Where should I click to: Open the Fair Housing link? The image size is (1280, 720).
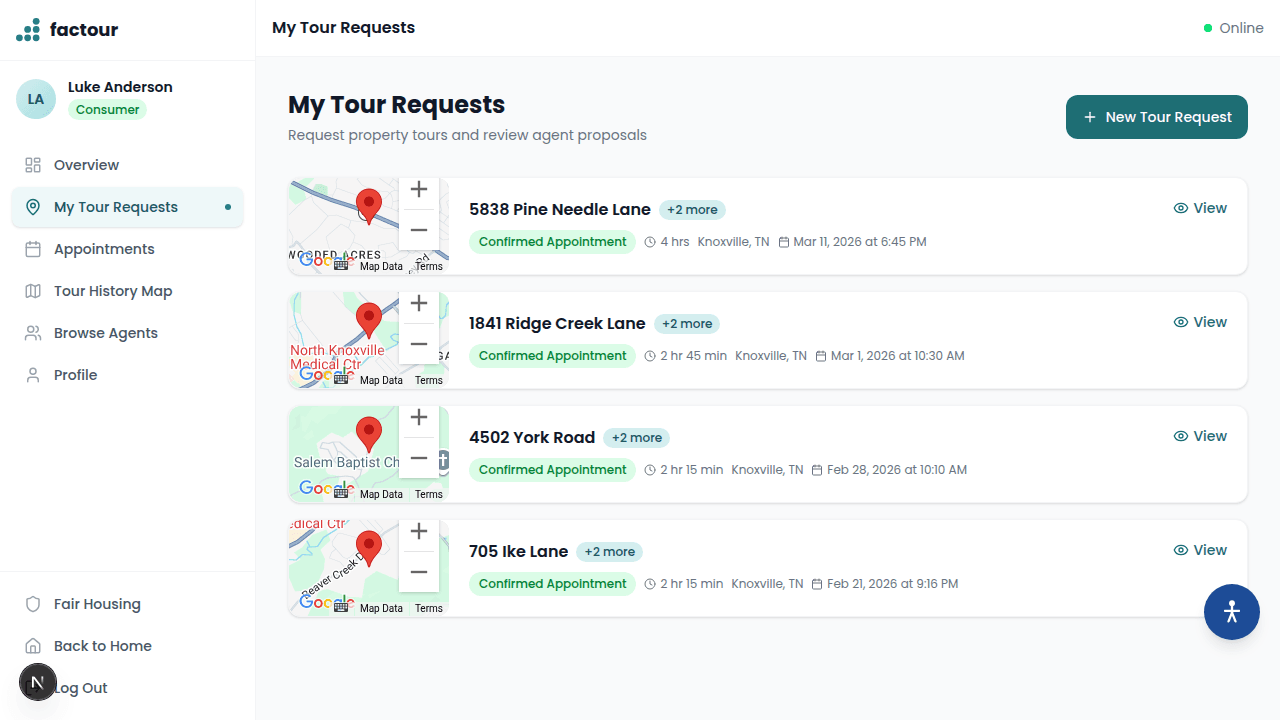coord(96,604)
